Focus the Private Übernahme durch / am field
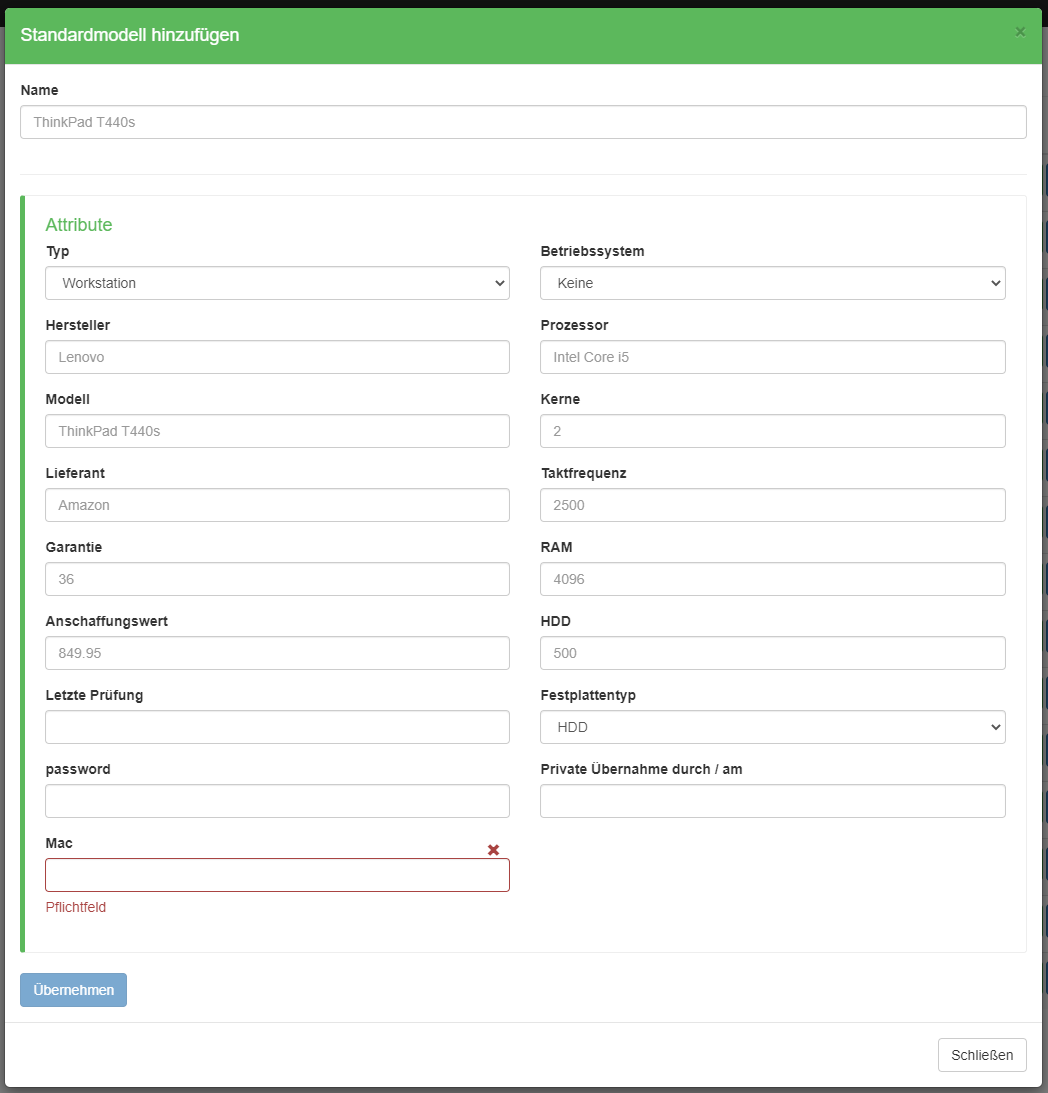Screen dimensions: 1048x1093 (772, 801)
